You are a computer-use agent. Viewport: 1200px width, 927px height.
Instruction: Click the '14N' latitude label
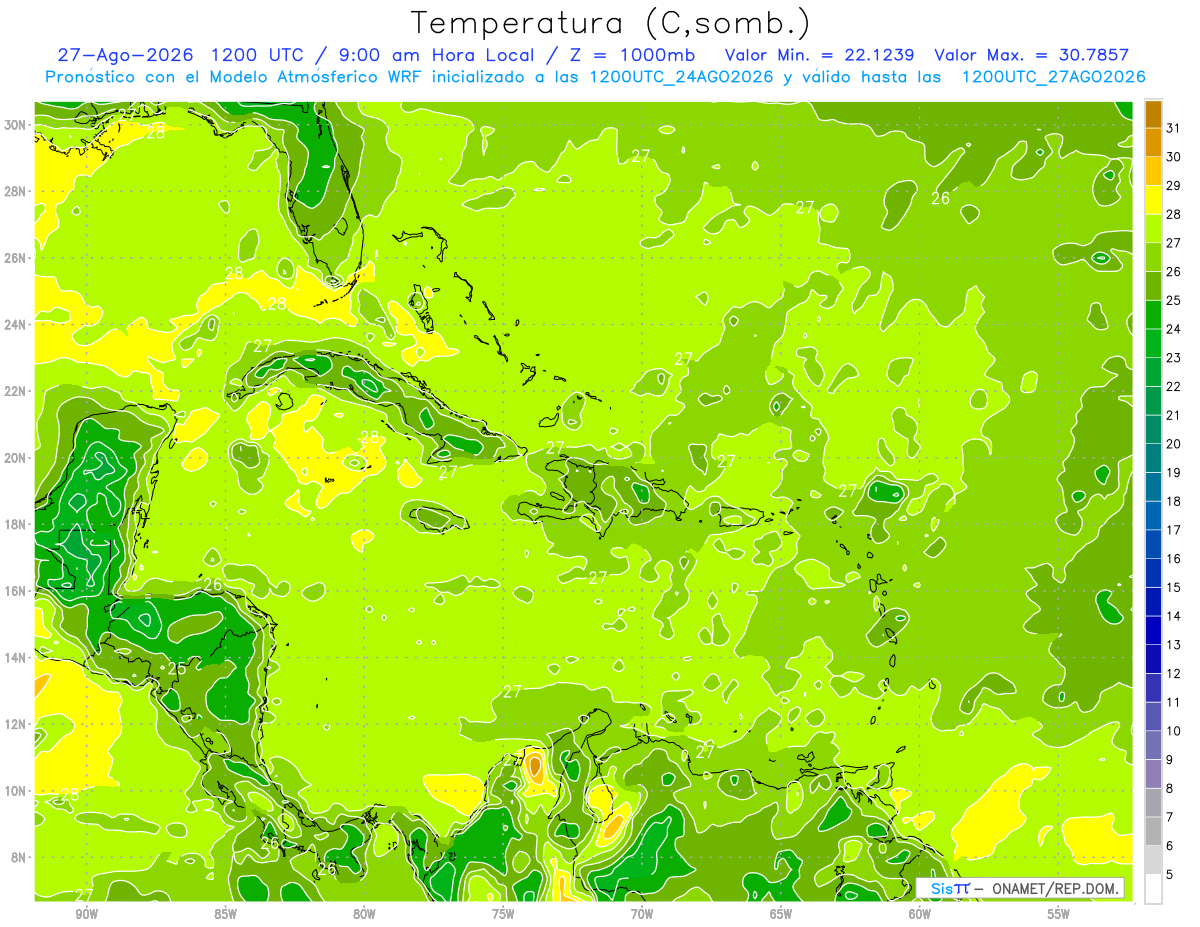pos(17,657)
